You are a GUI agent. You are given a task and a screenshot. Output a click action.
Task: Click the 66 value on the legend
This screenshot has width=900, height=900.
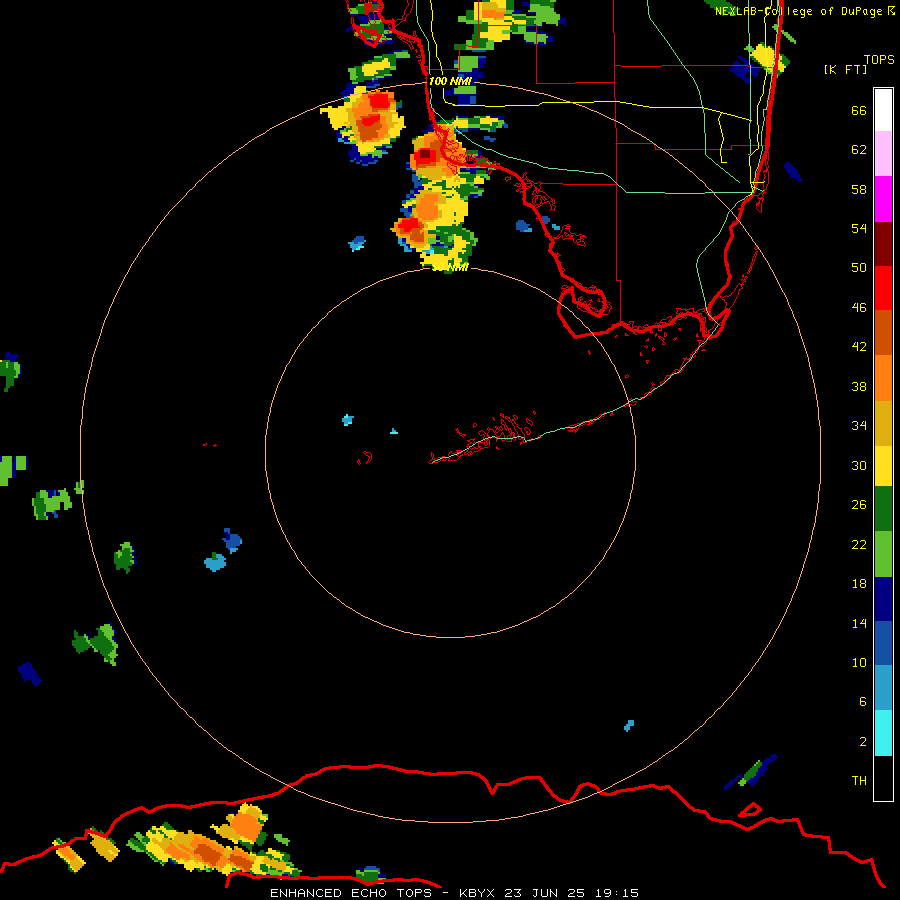(859, 111)
